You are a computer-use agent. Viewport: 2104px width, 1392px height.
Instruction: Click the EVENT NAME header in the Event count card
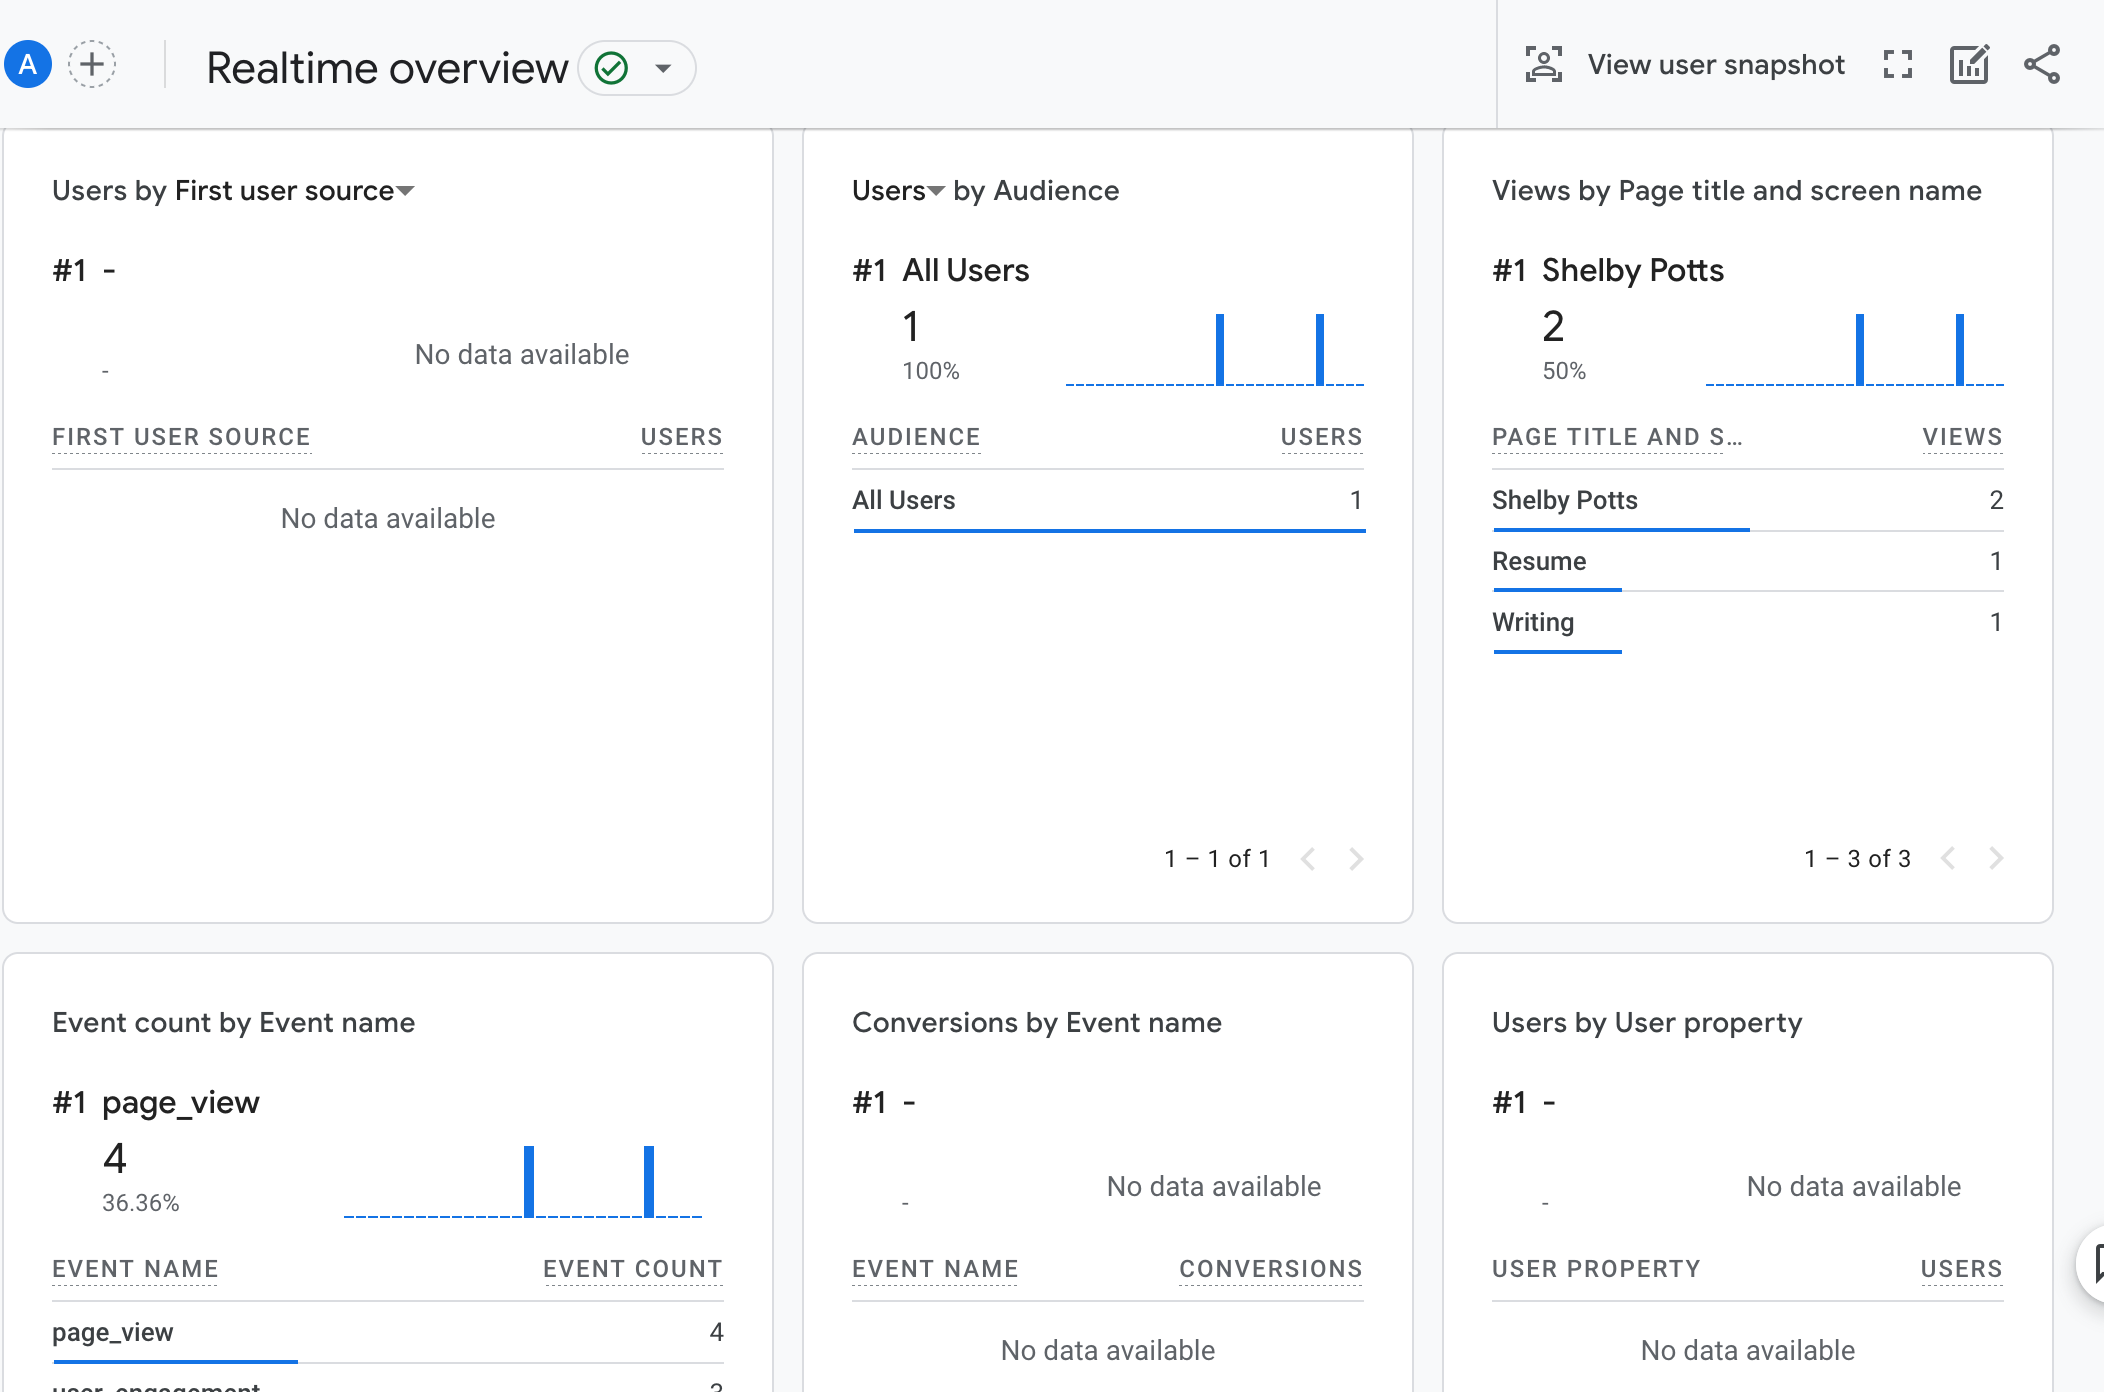[x=135, y=1269]
